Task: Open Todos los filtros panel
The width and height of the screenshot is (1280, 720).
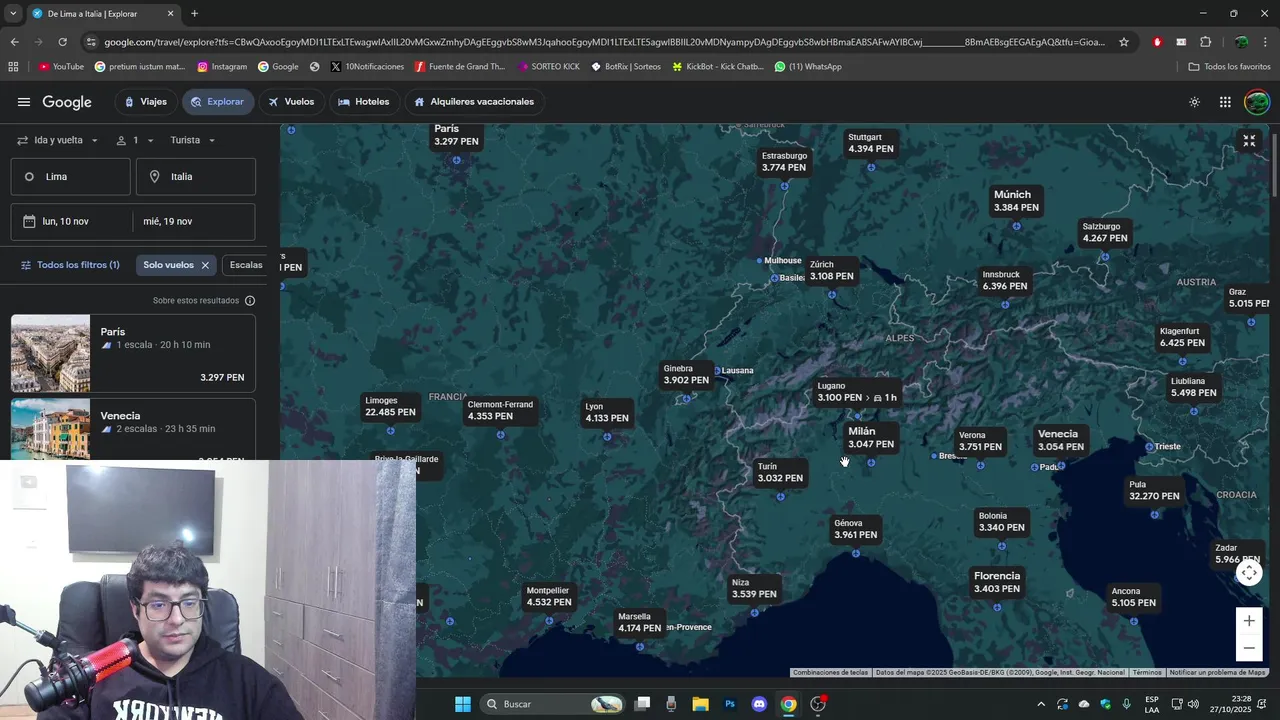Action: point(70,265)
